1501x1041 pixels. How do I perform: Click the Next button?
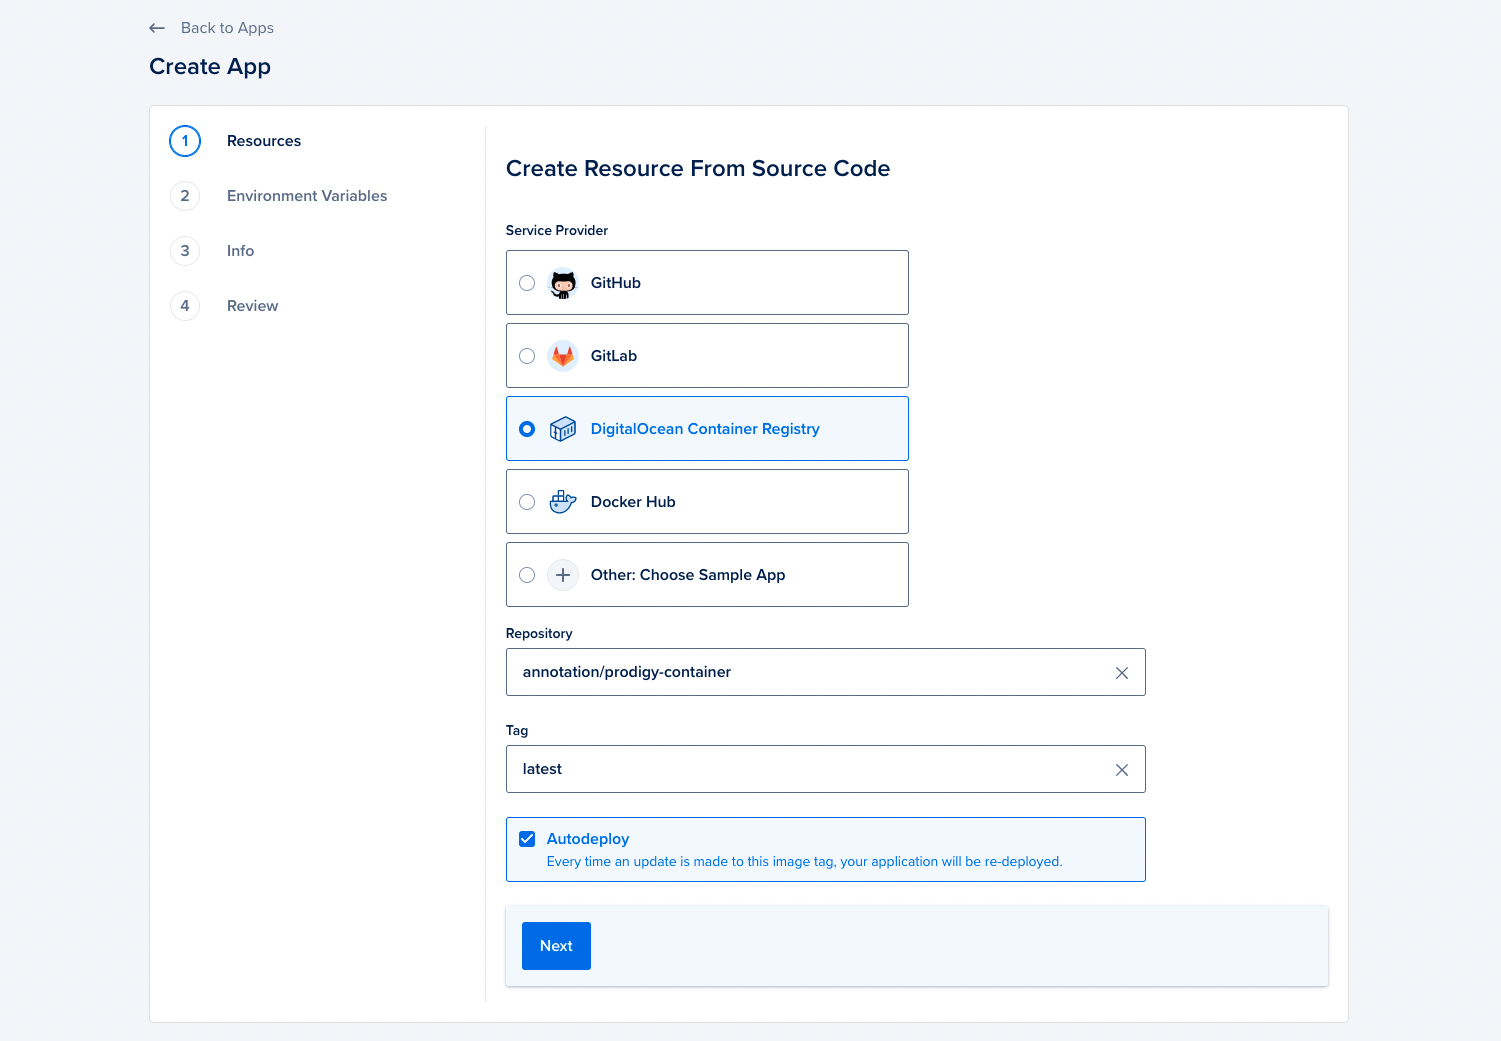point(556,946)
